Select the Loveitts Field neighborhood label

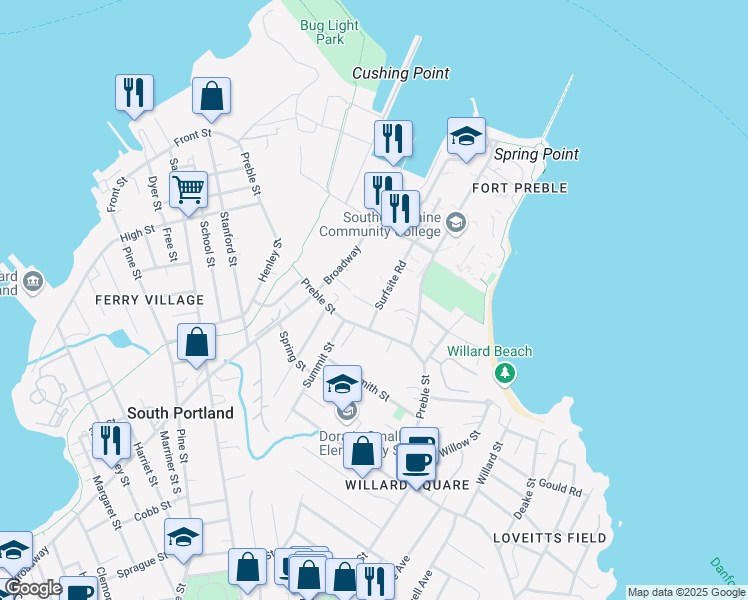549,538
